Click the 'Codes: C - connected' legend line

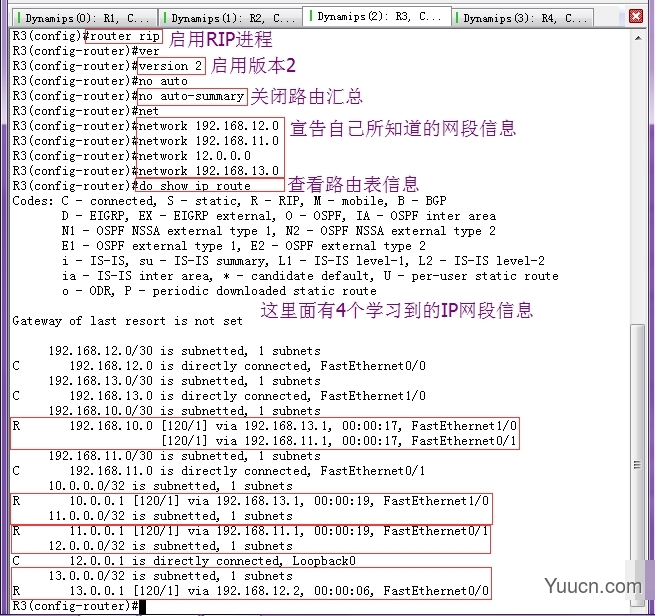229,201
